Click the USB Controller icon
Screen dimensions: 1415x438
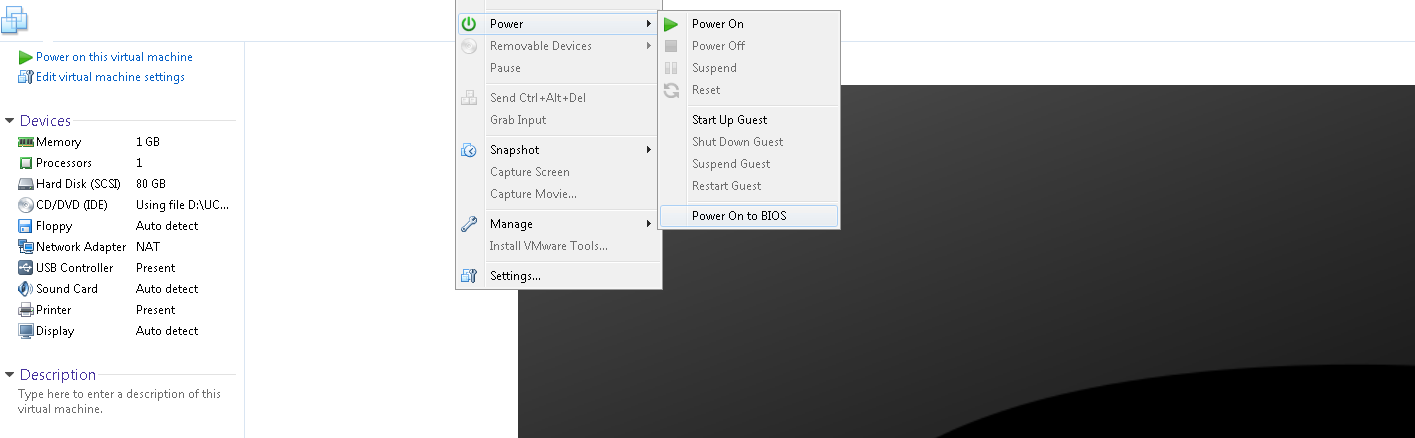click(26, 268)
